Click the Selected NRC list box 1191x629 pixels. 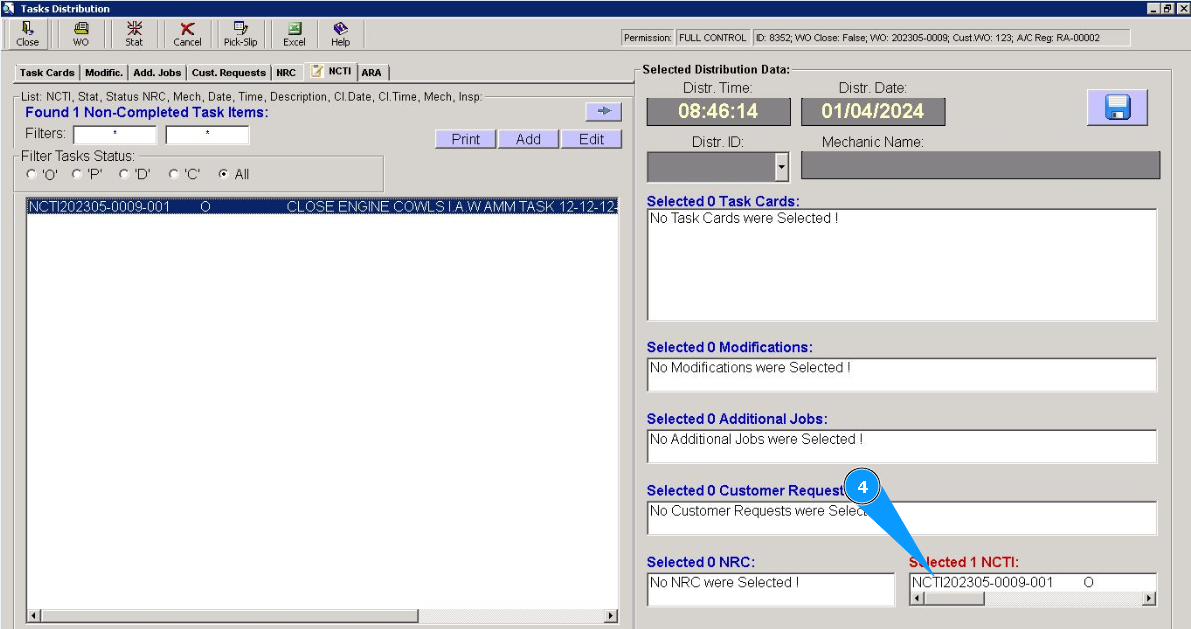(x=771, y=589)
